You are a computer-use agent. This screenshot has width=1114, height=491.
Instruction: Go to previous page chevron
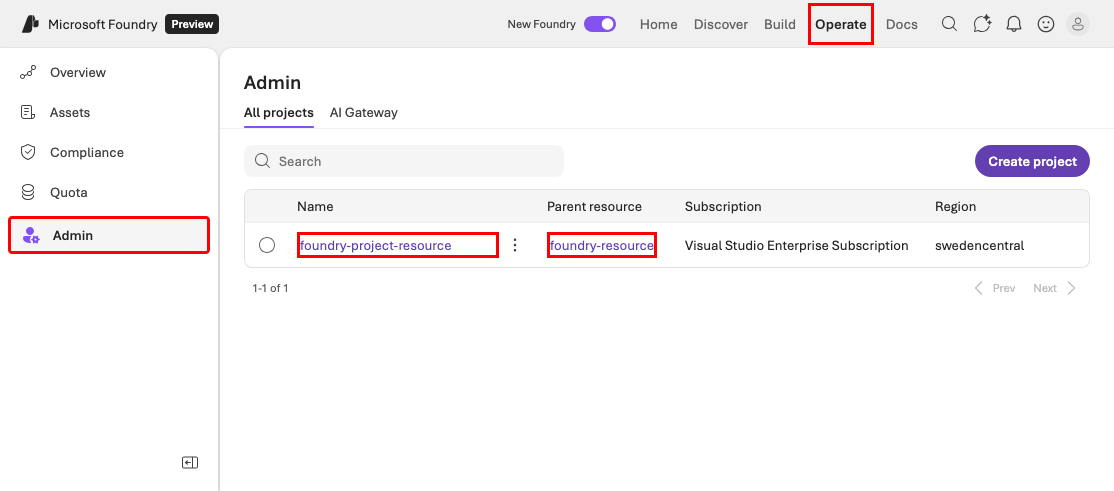(978, 288)
